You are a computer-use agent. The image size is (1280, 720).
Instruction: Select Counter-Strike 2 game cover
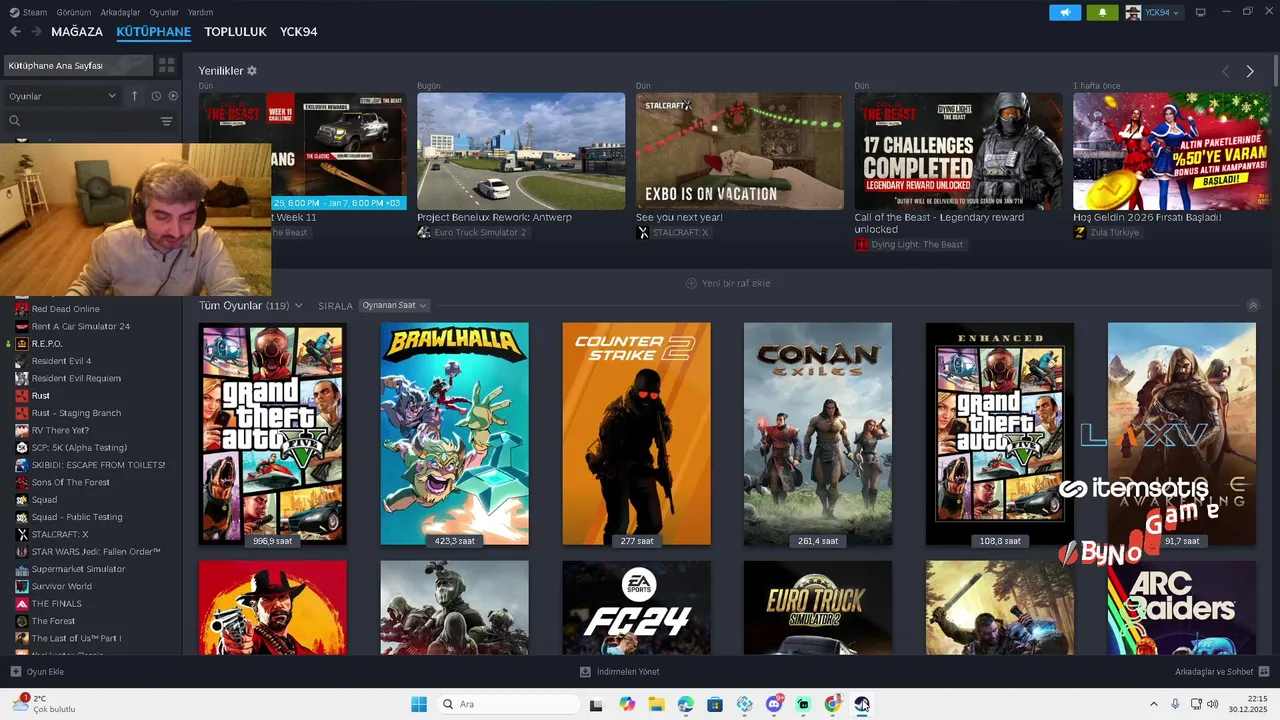[636, 434]
